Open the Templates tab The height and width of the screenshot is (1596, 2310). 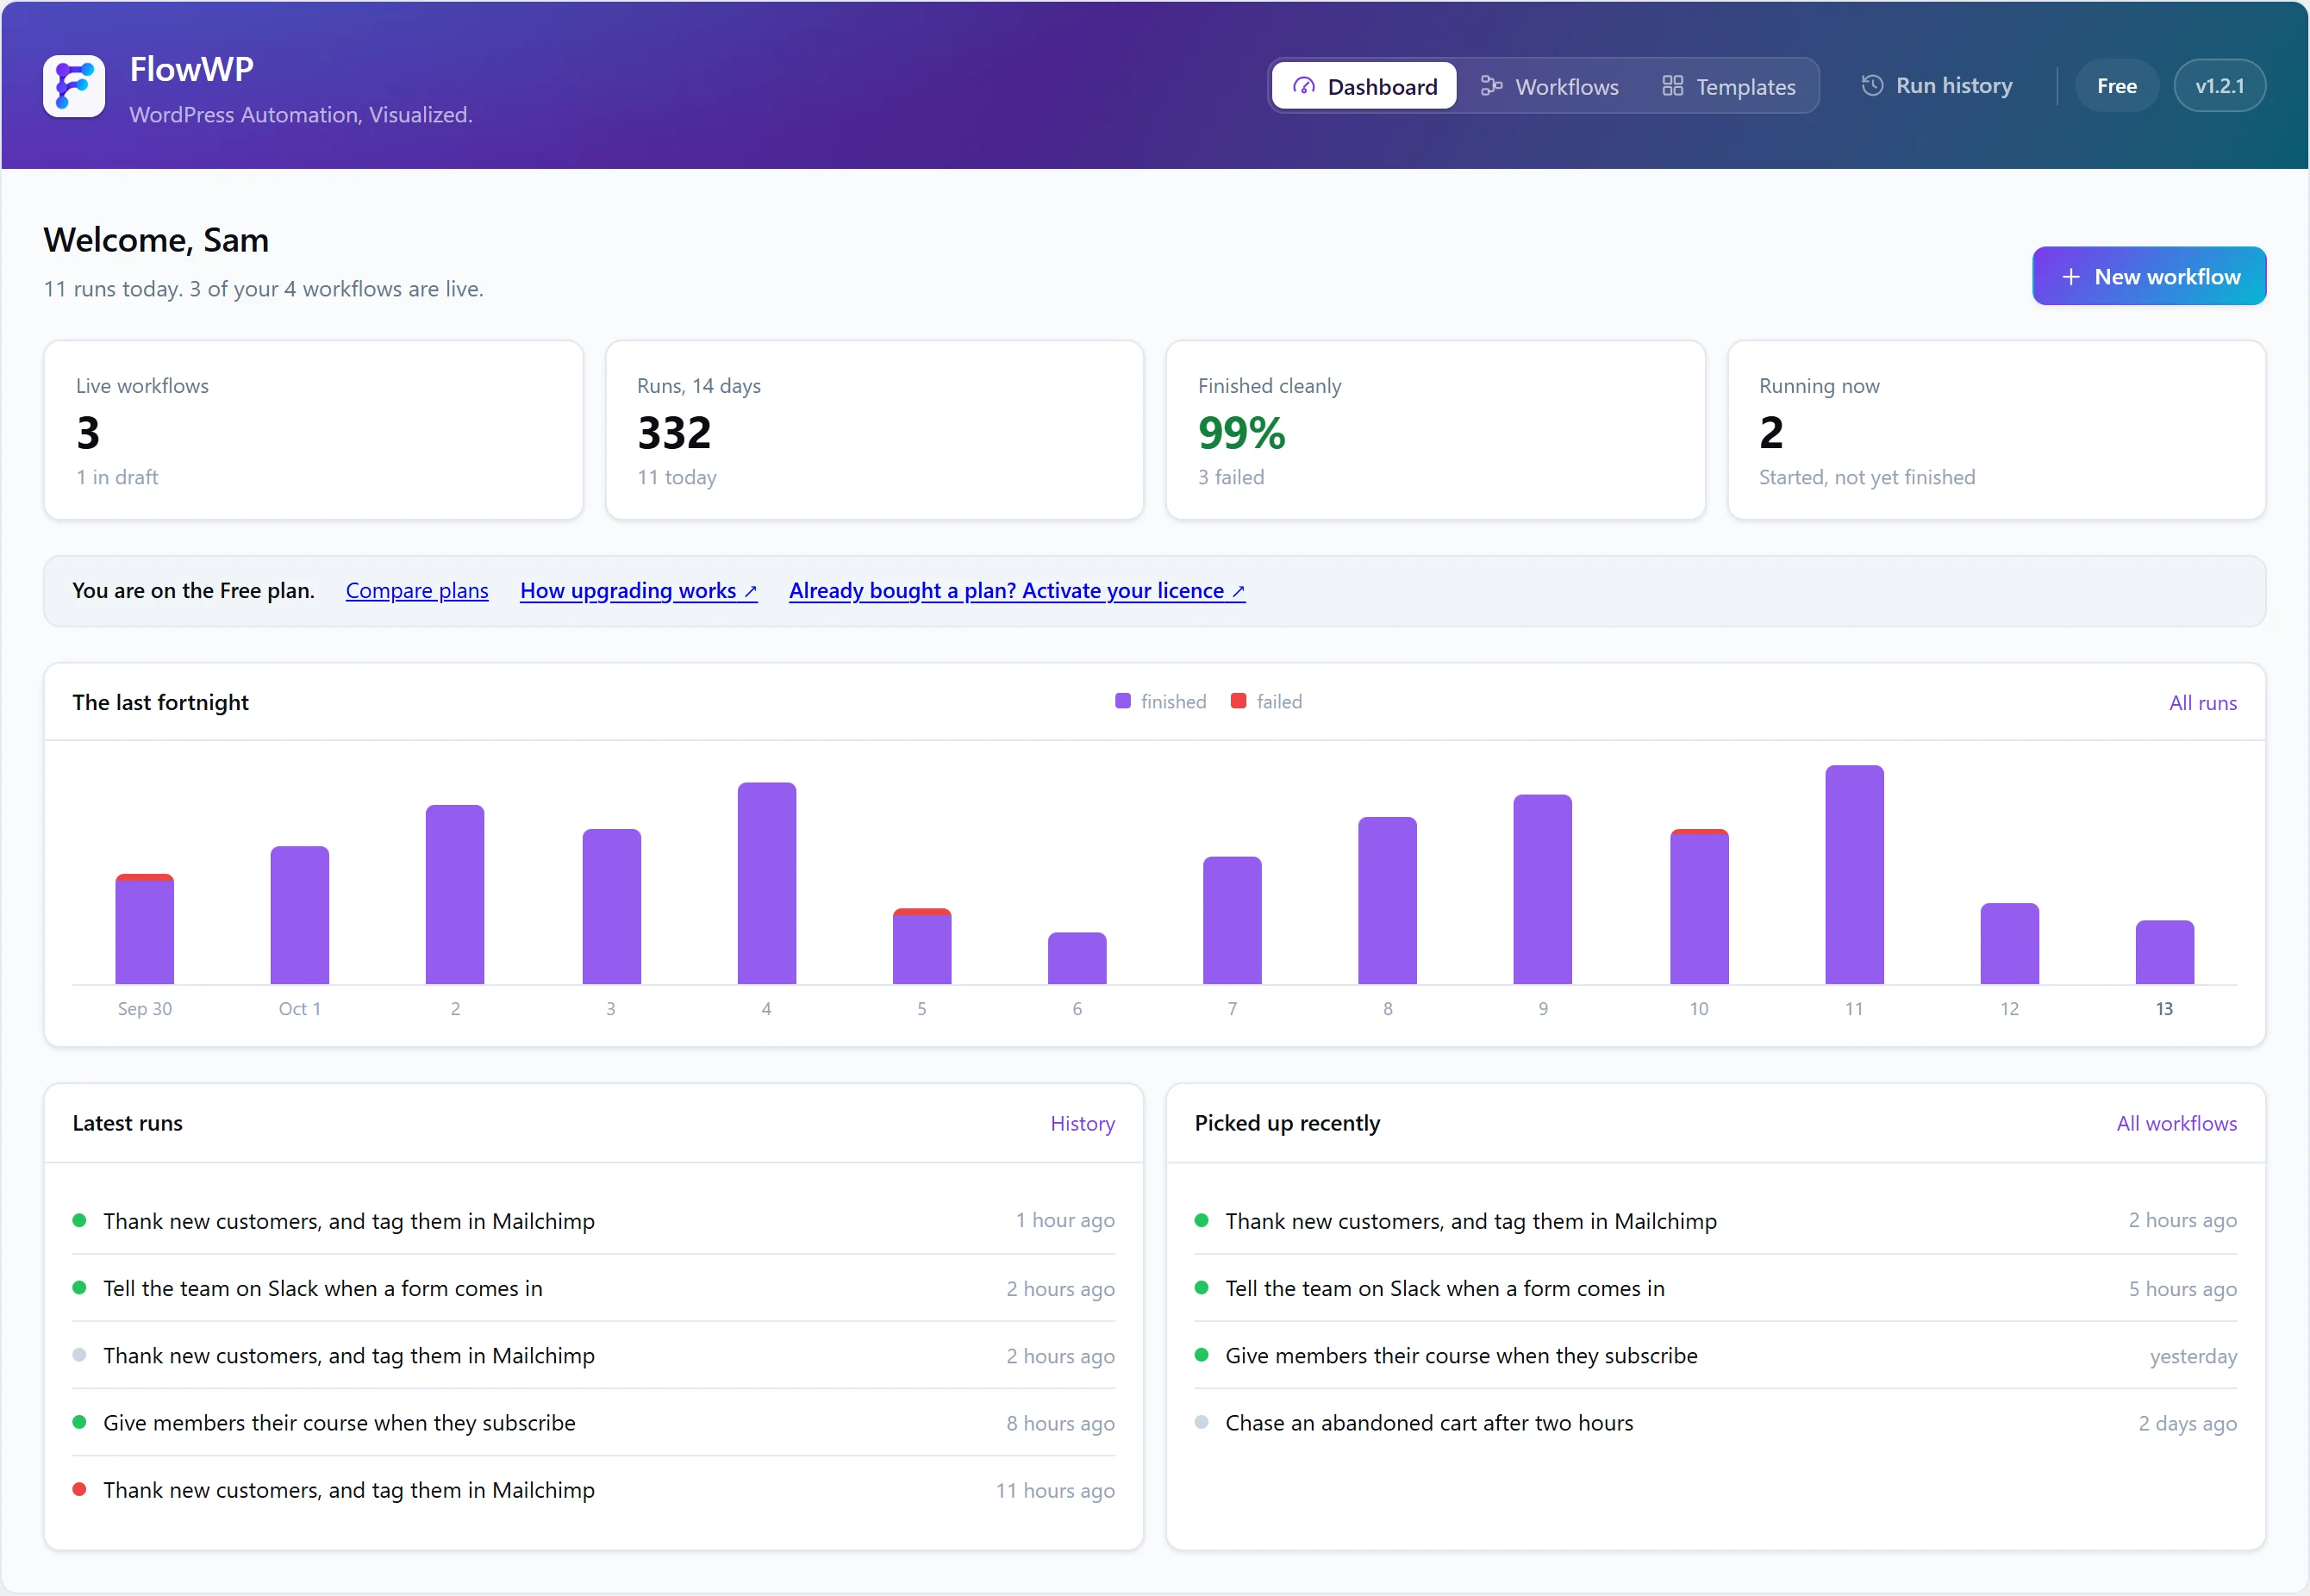[1729, 86]
